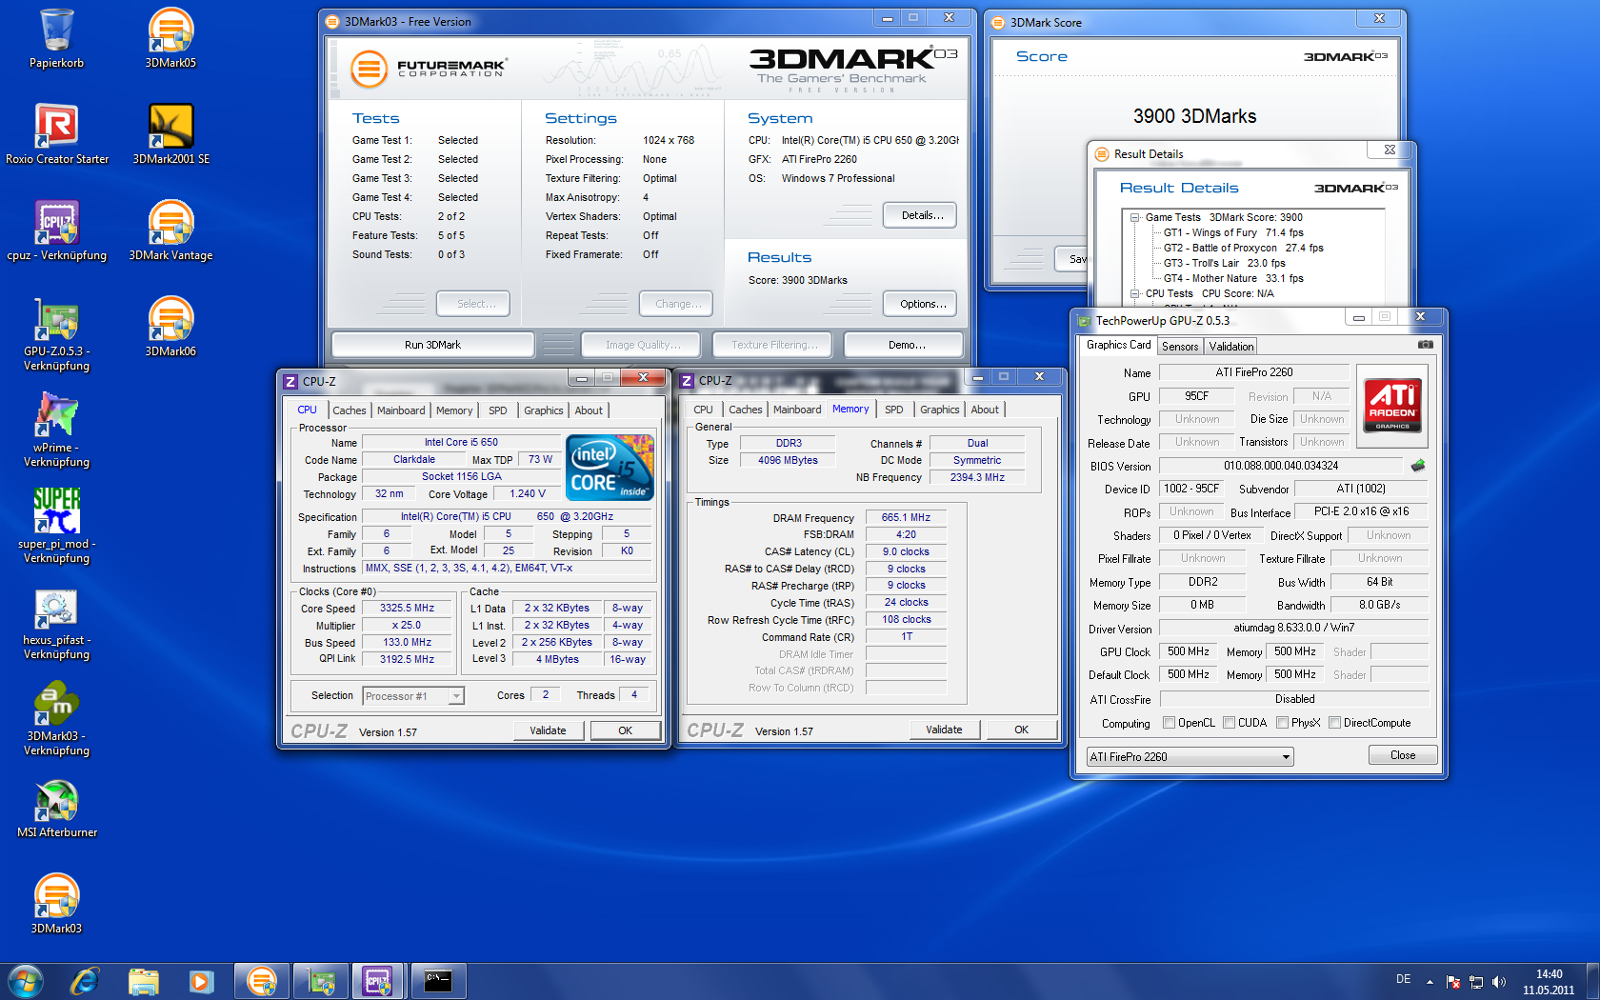Switch to the GPU-Z taskbar button
Image resolution: width=1600 pixels, height=1000 pixels.
click(x=321, y=982)
